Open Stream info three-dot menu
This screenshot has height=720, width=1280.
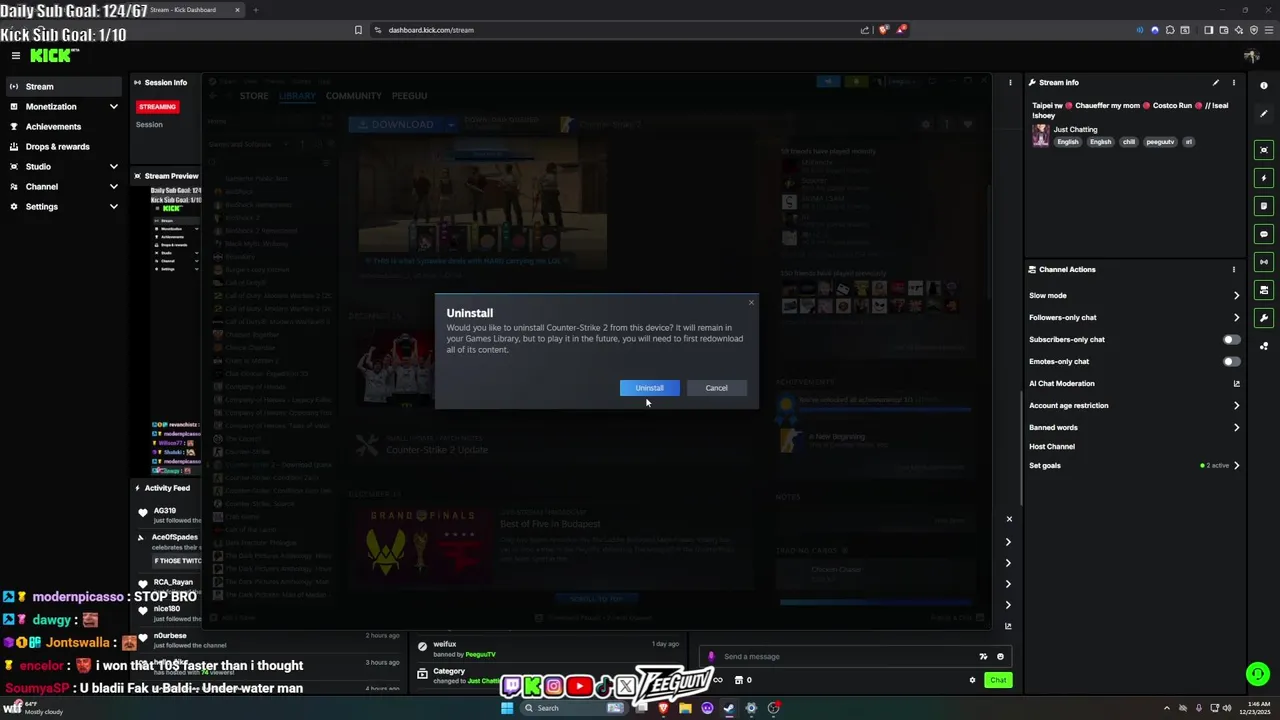pyautogui.click(x=1233, y=83)
